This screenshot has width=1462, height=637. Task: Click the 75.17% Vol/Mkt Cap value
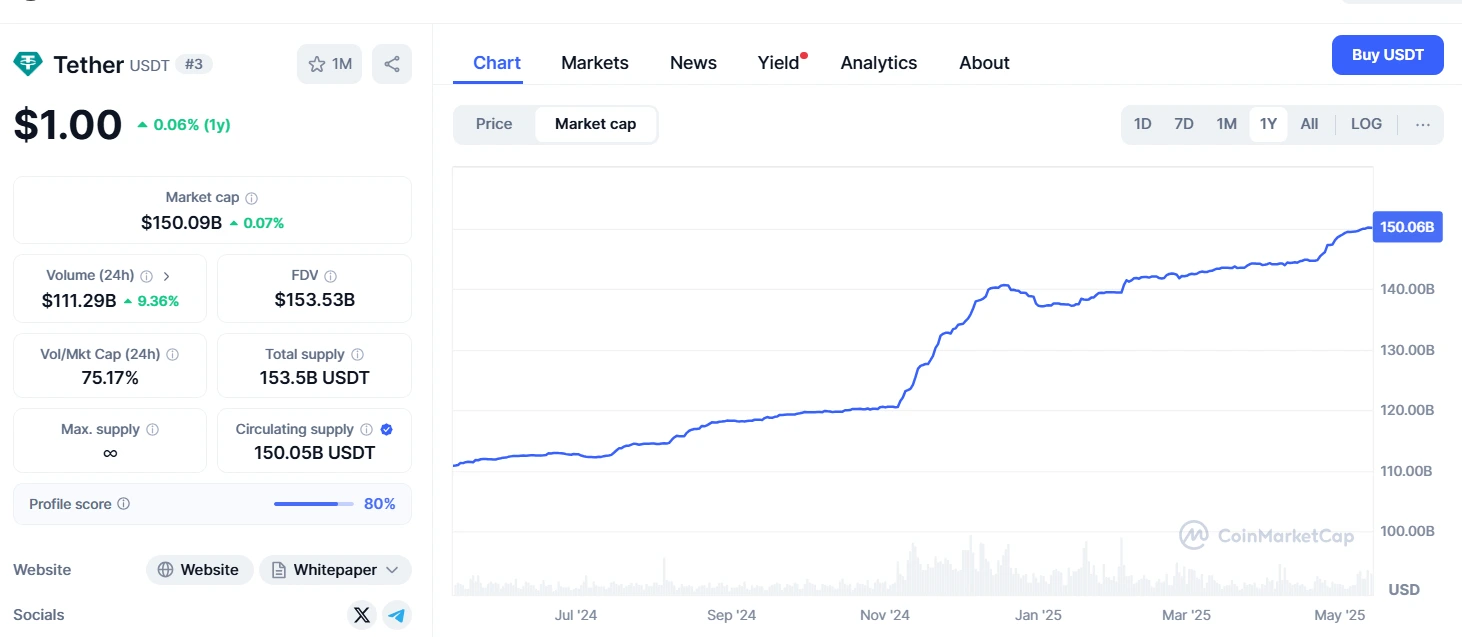(x=110, y=378)
